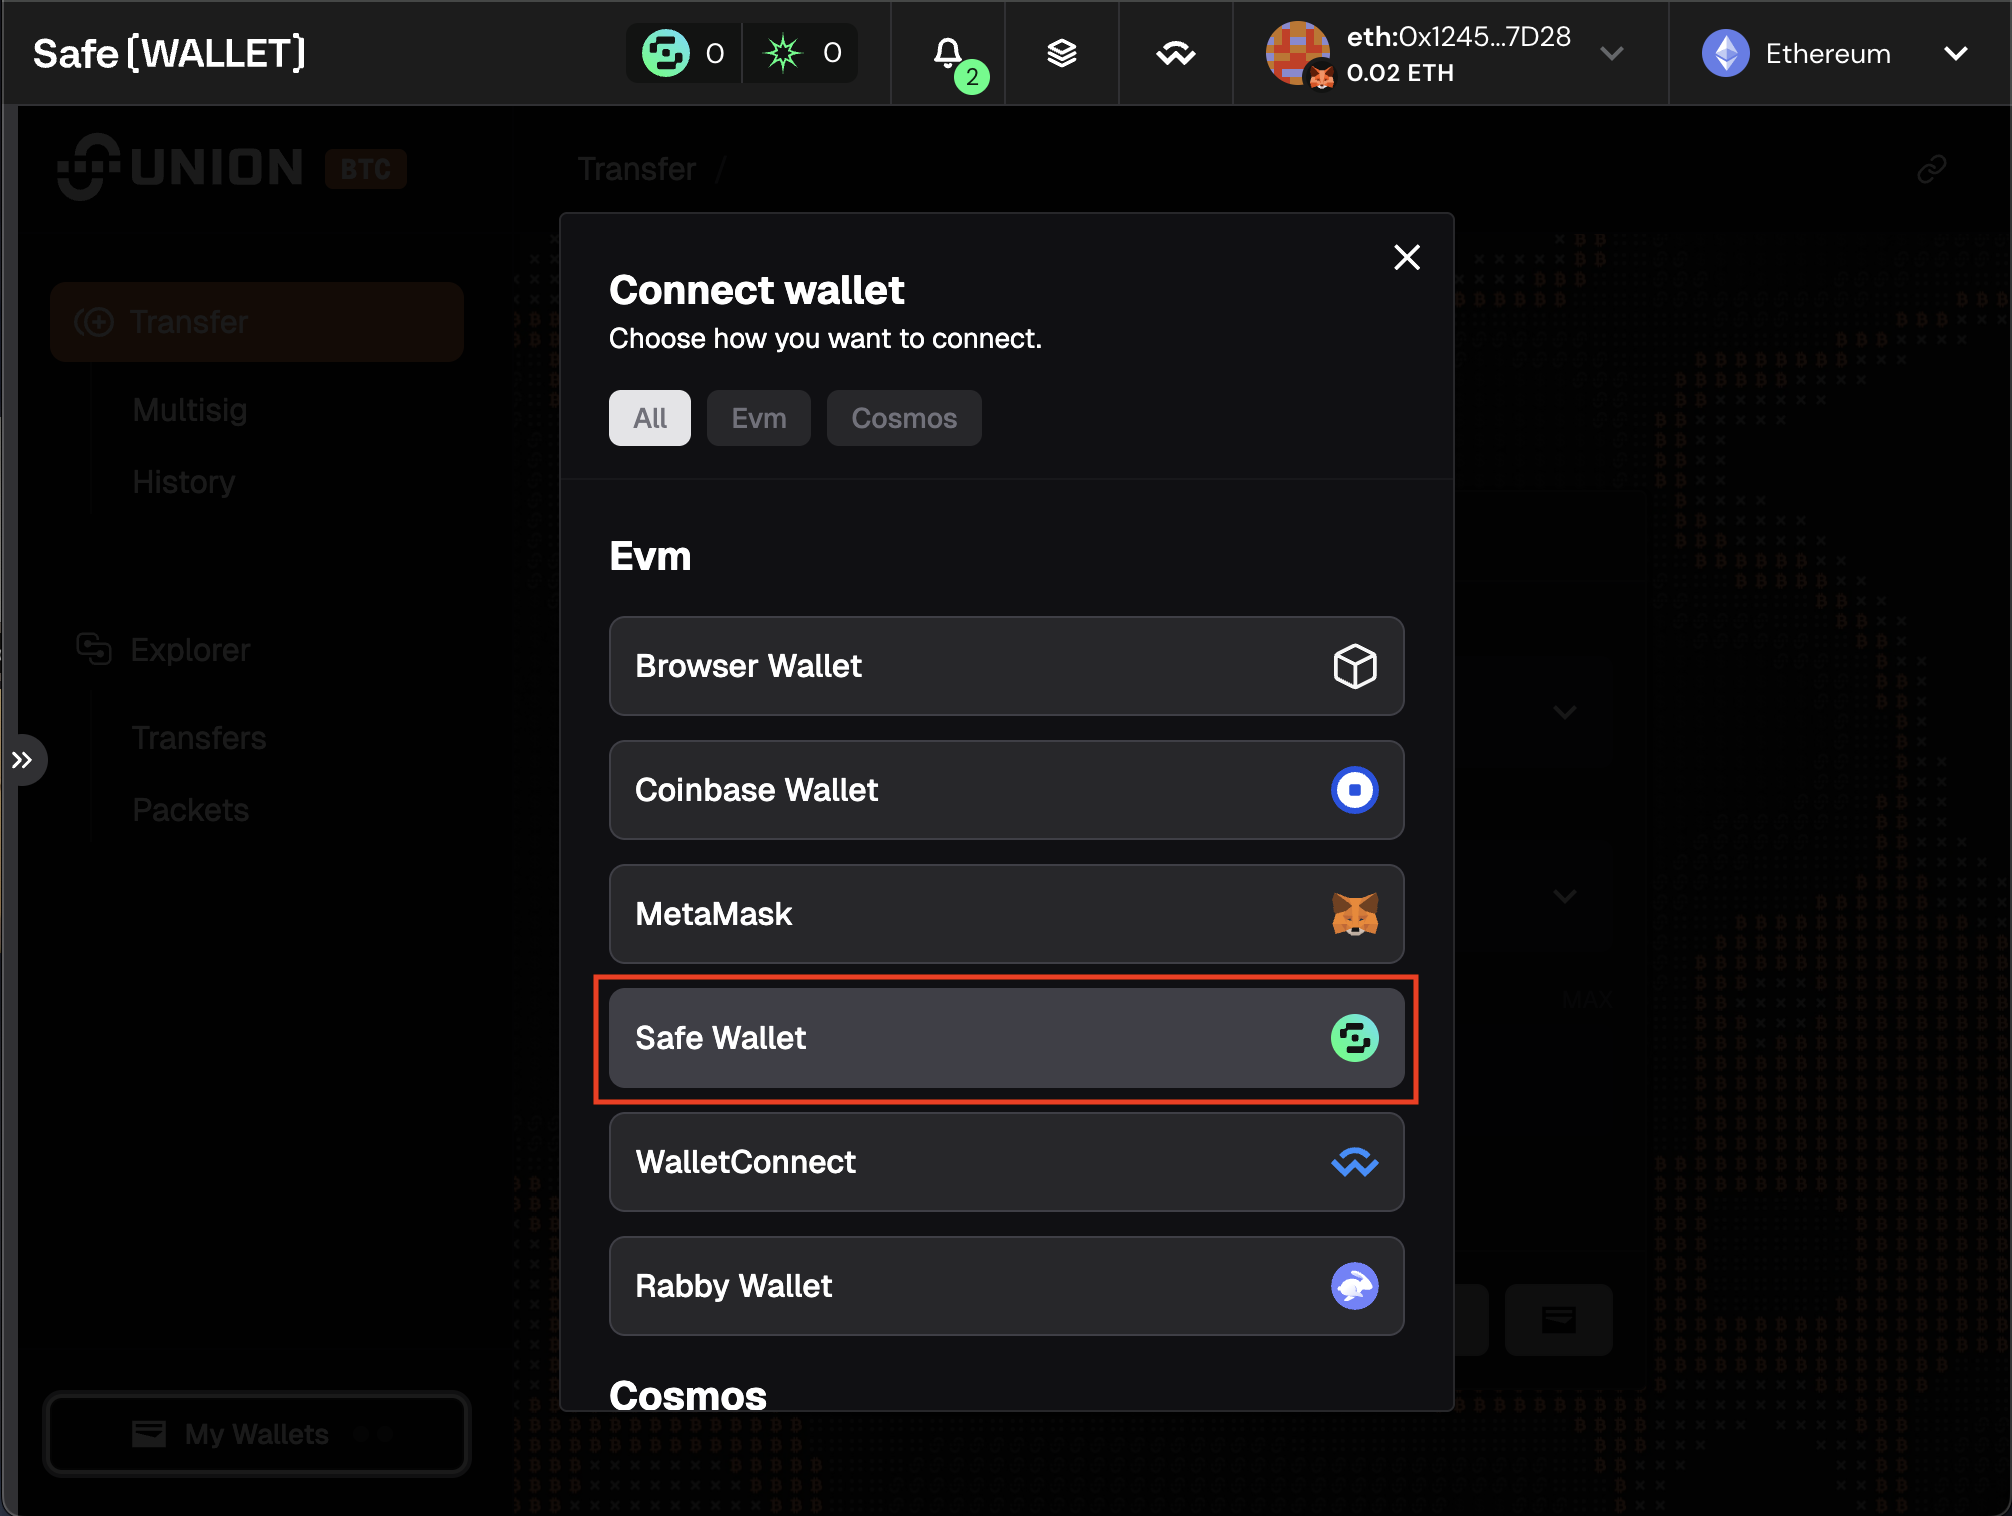2012x1516 pixels.
Task: Choose Rabby Wallet option
Action: coord(1006,1286)
